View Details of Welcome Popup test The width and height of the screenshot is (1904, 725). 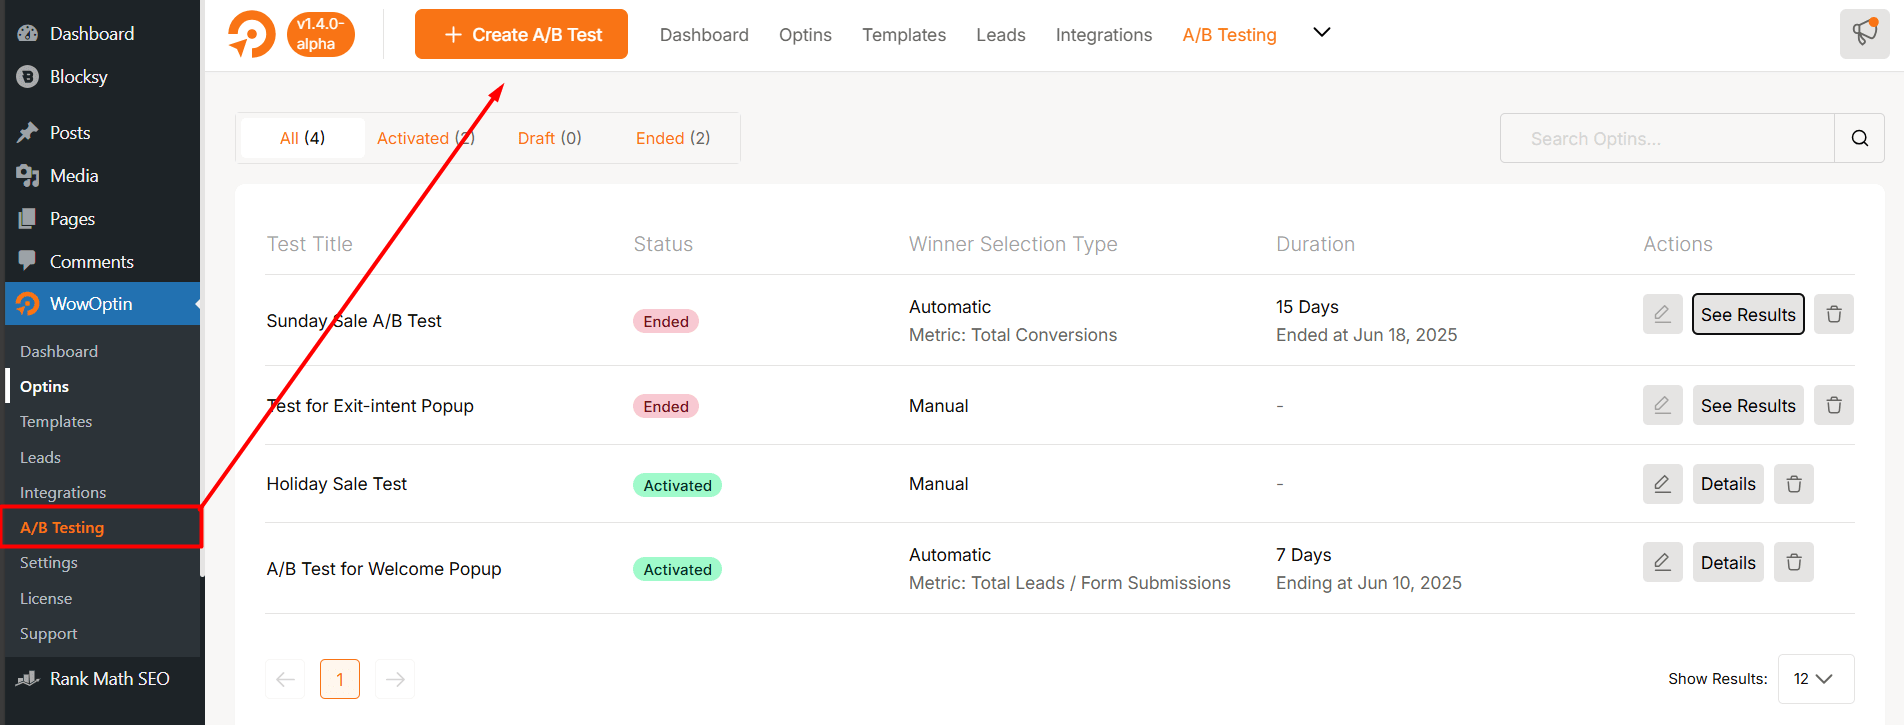click(1728, 562)
